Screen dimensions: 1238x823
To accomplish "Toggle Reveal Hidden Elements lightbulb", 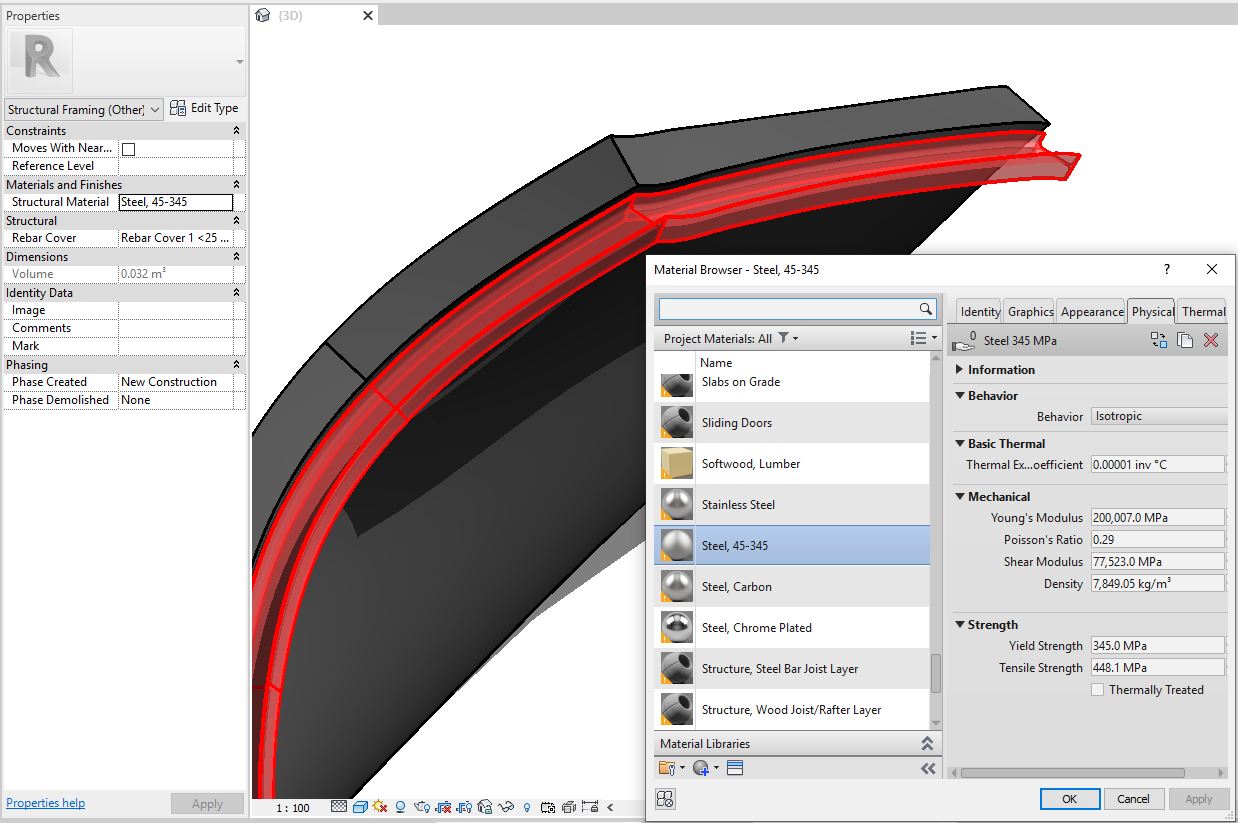I will point(526,807).
